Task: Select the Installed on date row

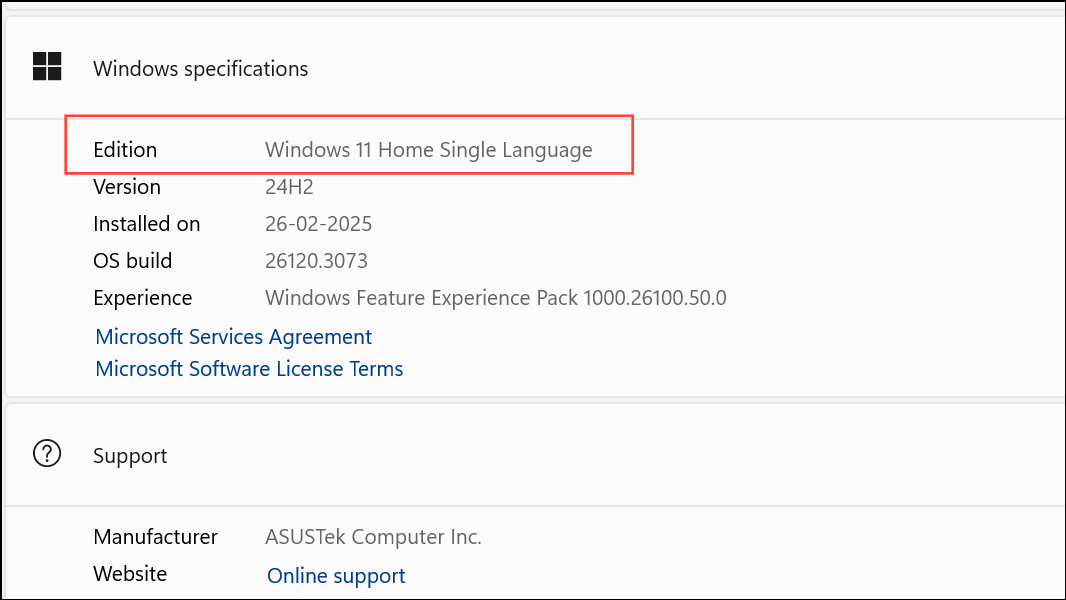Action: point(318,224)
